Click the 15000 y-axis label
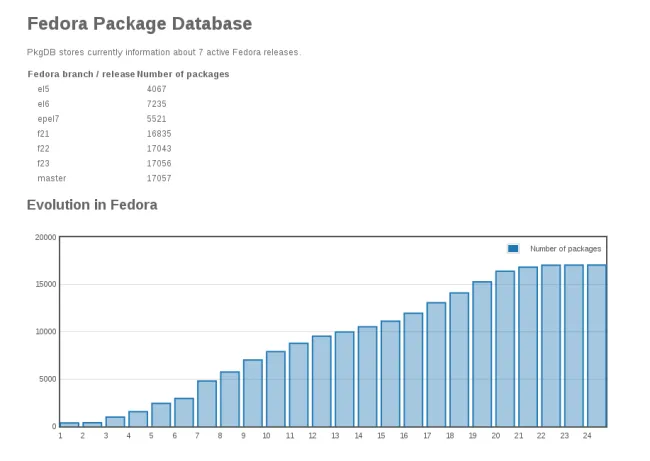This screenshot has height=461, width=650. tap(46, 284)
